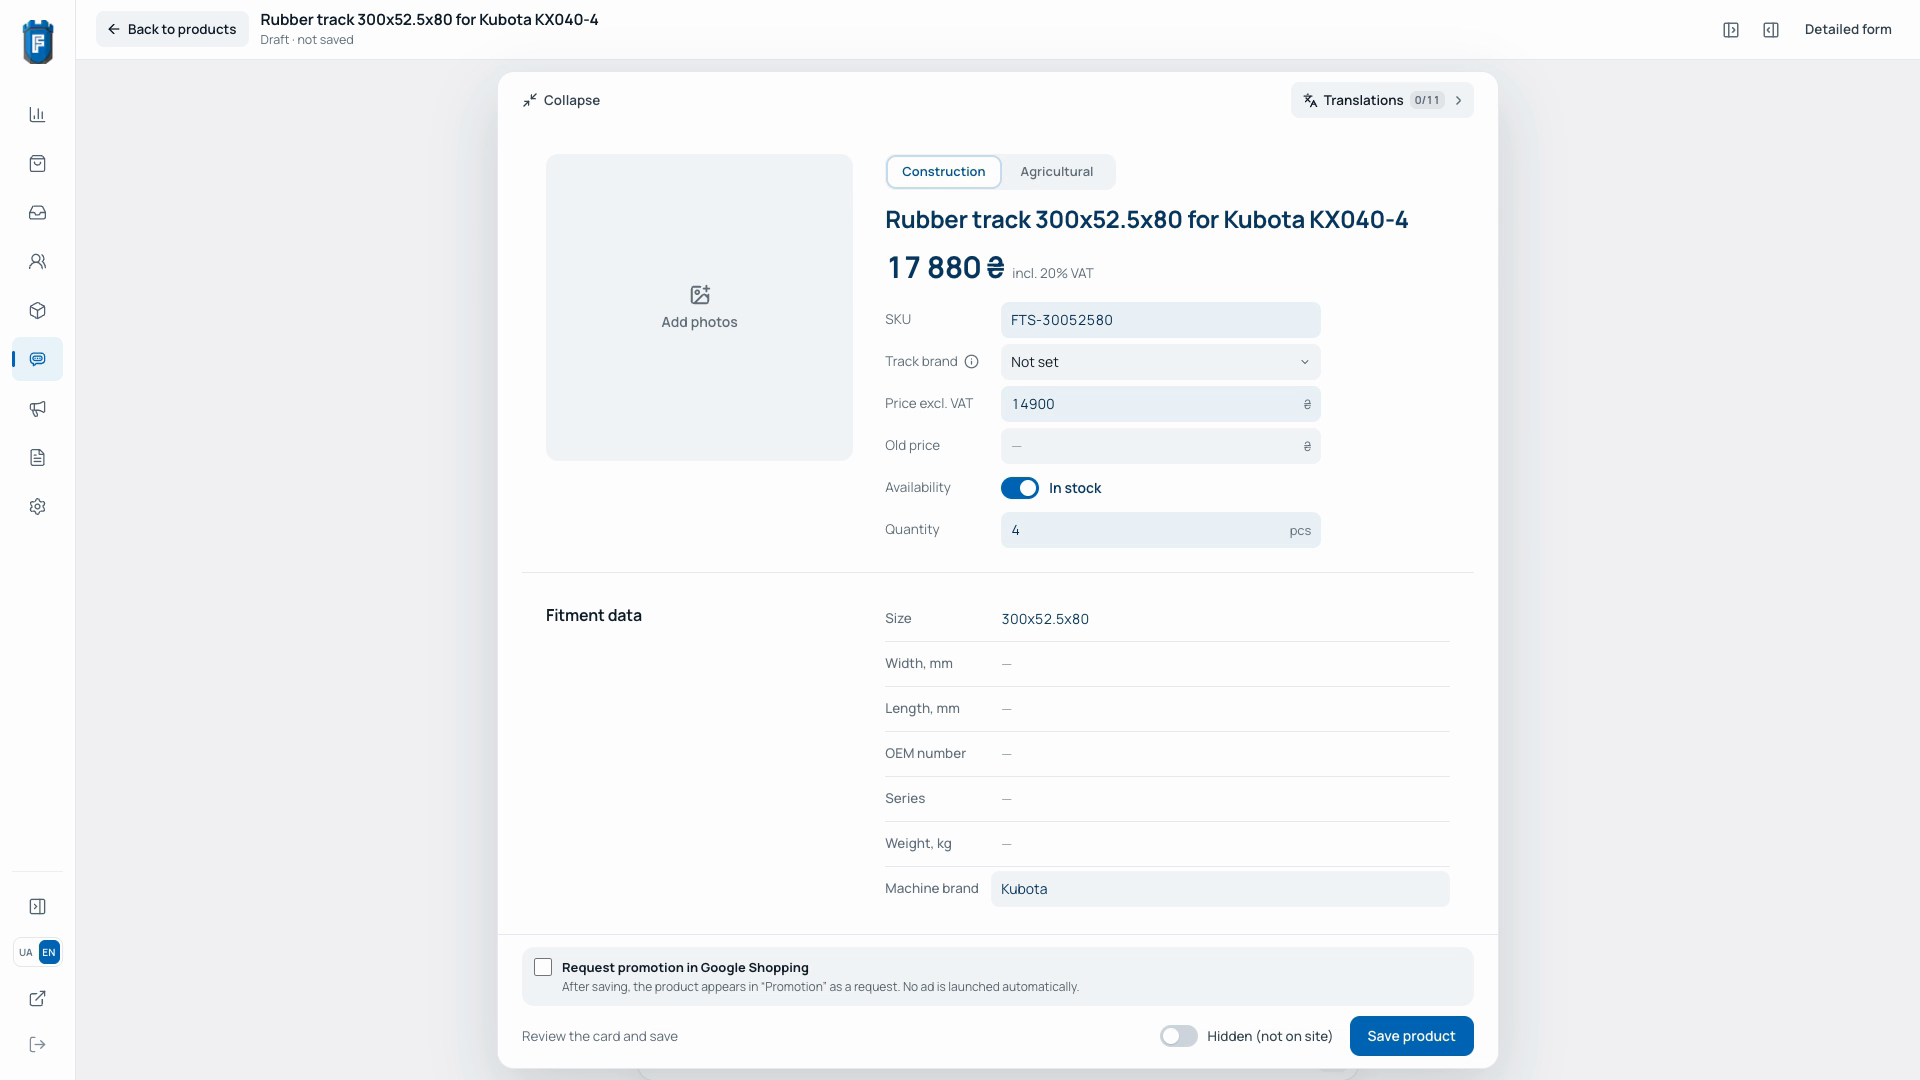Open the settings gear sidebar icon

point(37,507)
